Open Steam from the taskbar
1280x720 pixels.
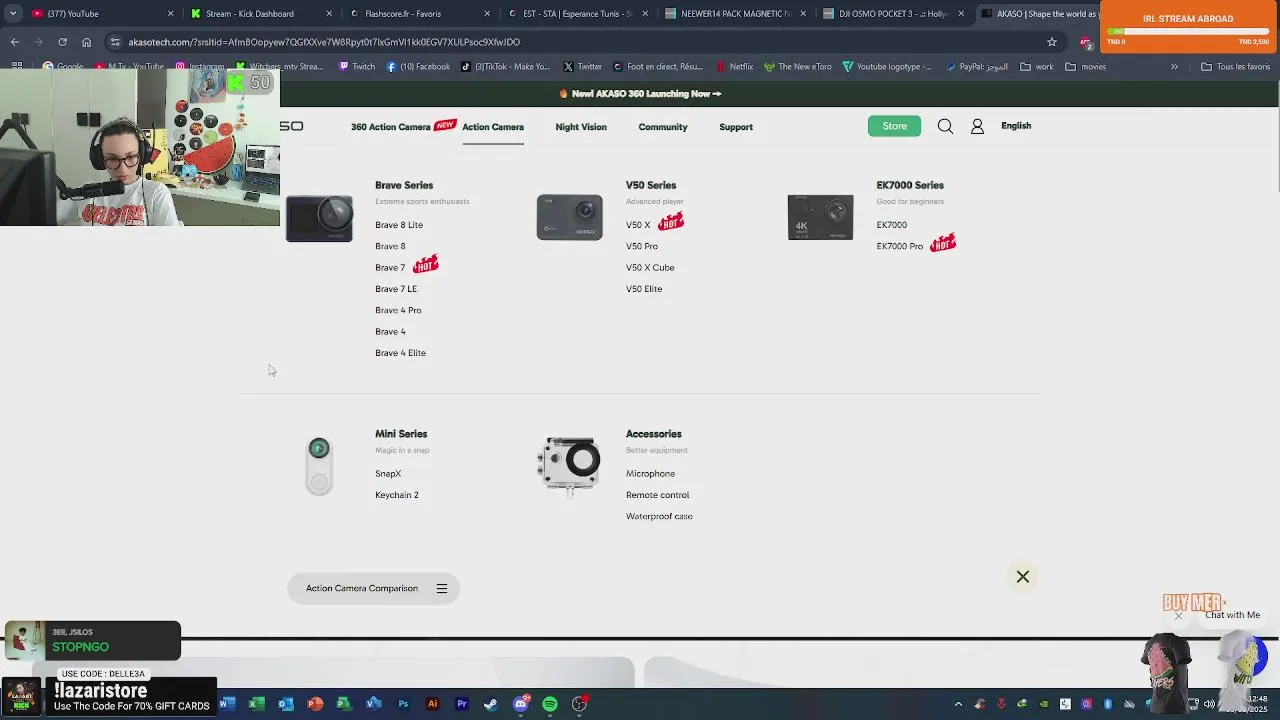coord(491,704)
